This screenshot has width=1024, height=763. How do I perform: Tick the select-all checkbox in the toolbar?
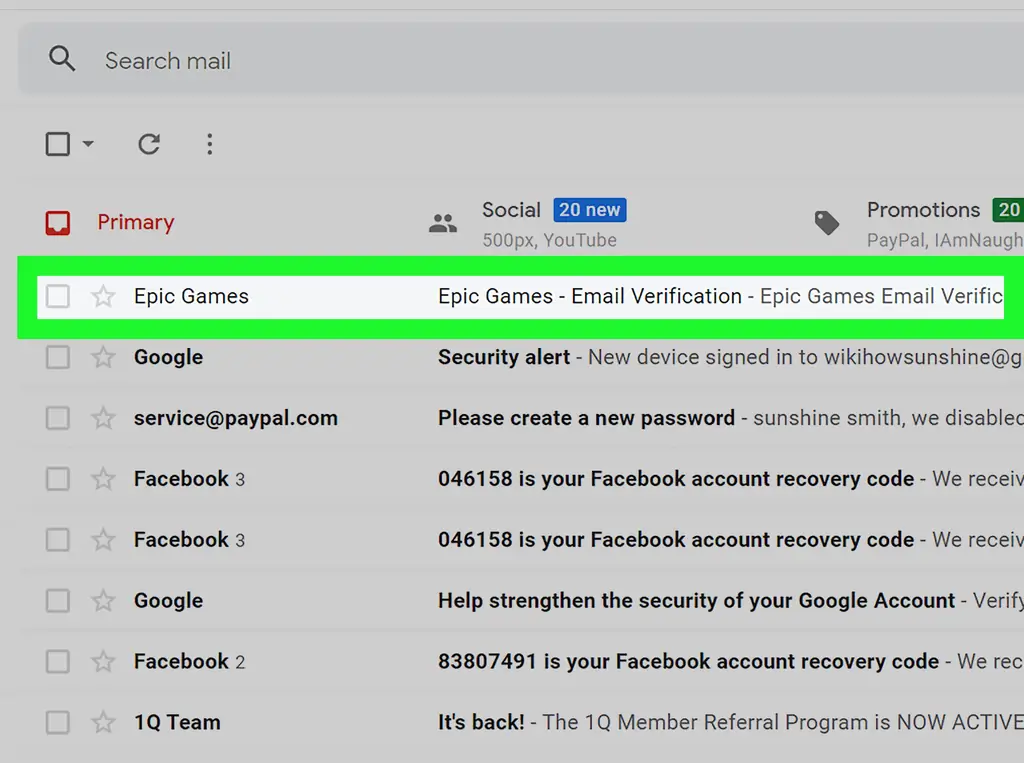pos(58,144)
